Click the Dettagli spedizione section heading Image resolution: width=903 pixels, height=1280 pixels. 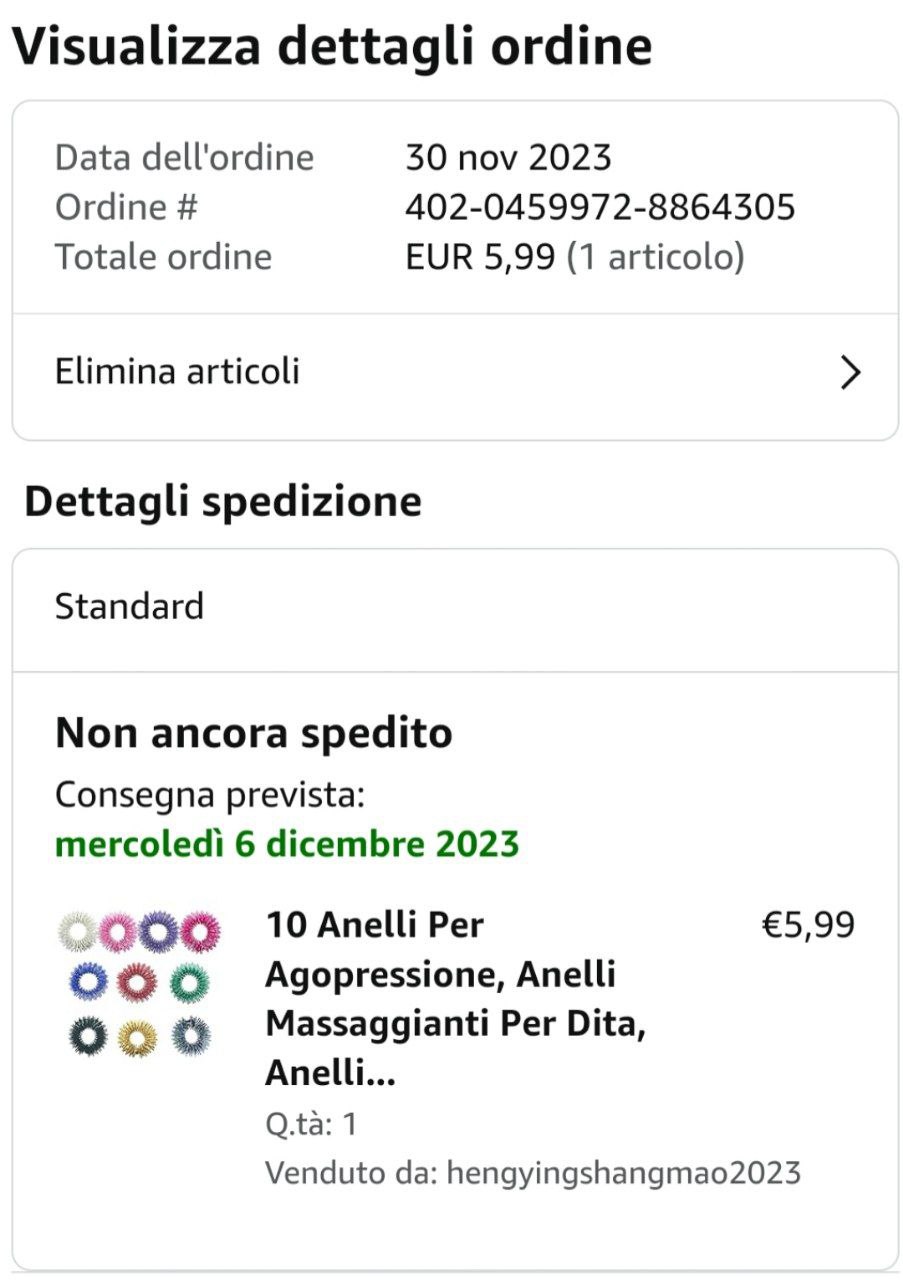click(223, 502)
